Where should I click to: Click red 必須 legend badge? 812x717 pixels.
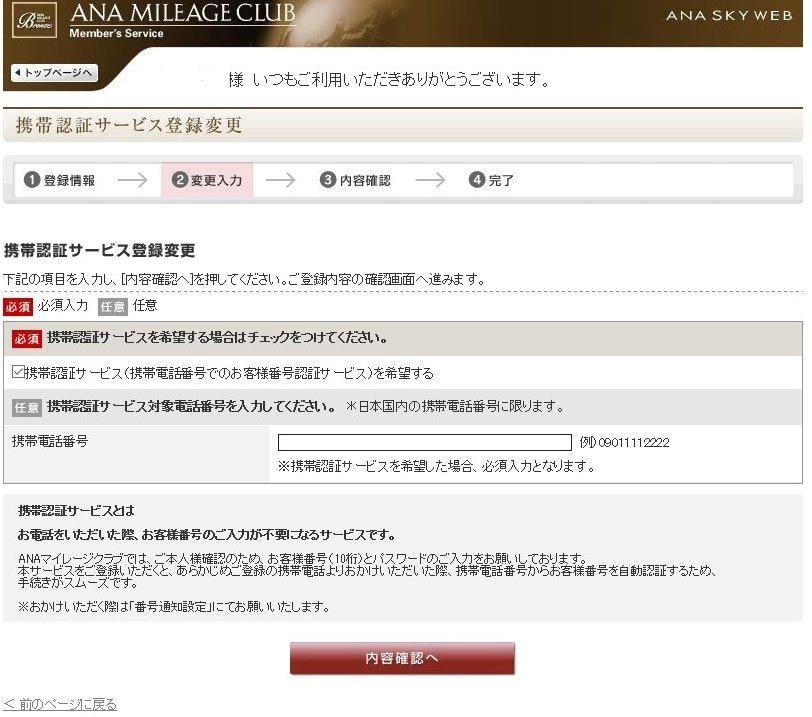(18, 307)
